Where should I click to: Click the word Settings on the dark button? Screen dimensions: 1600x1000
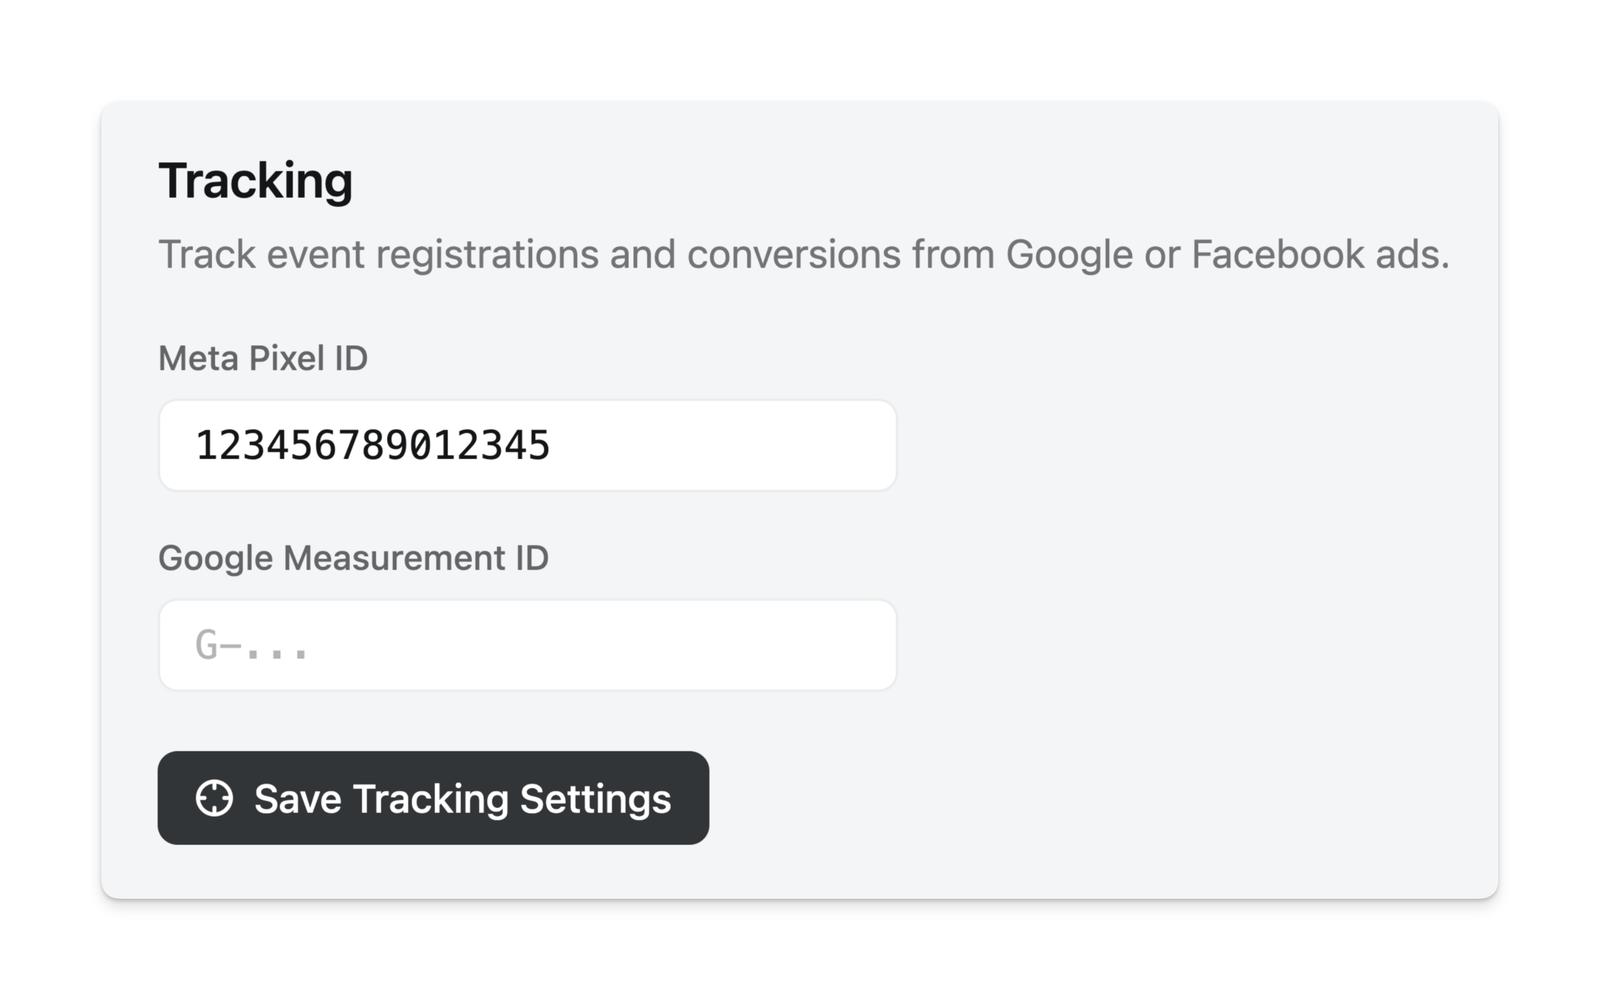(595, 799)
